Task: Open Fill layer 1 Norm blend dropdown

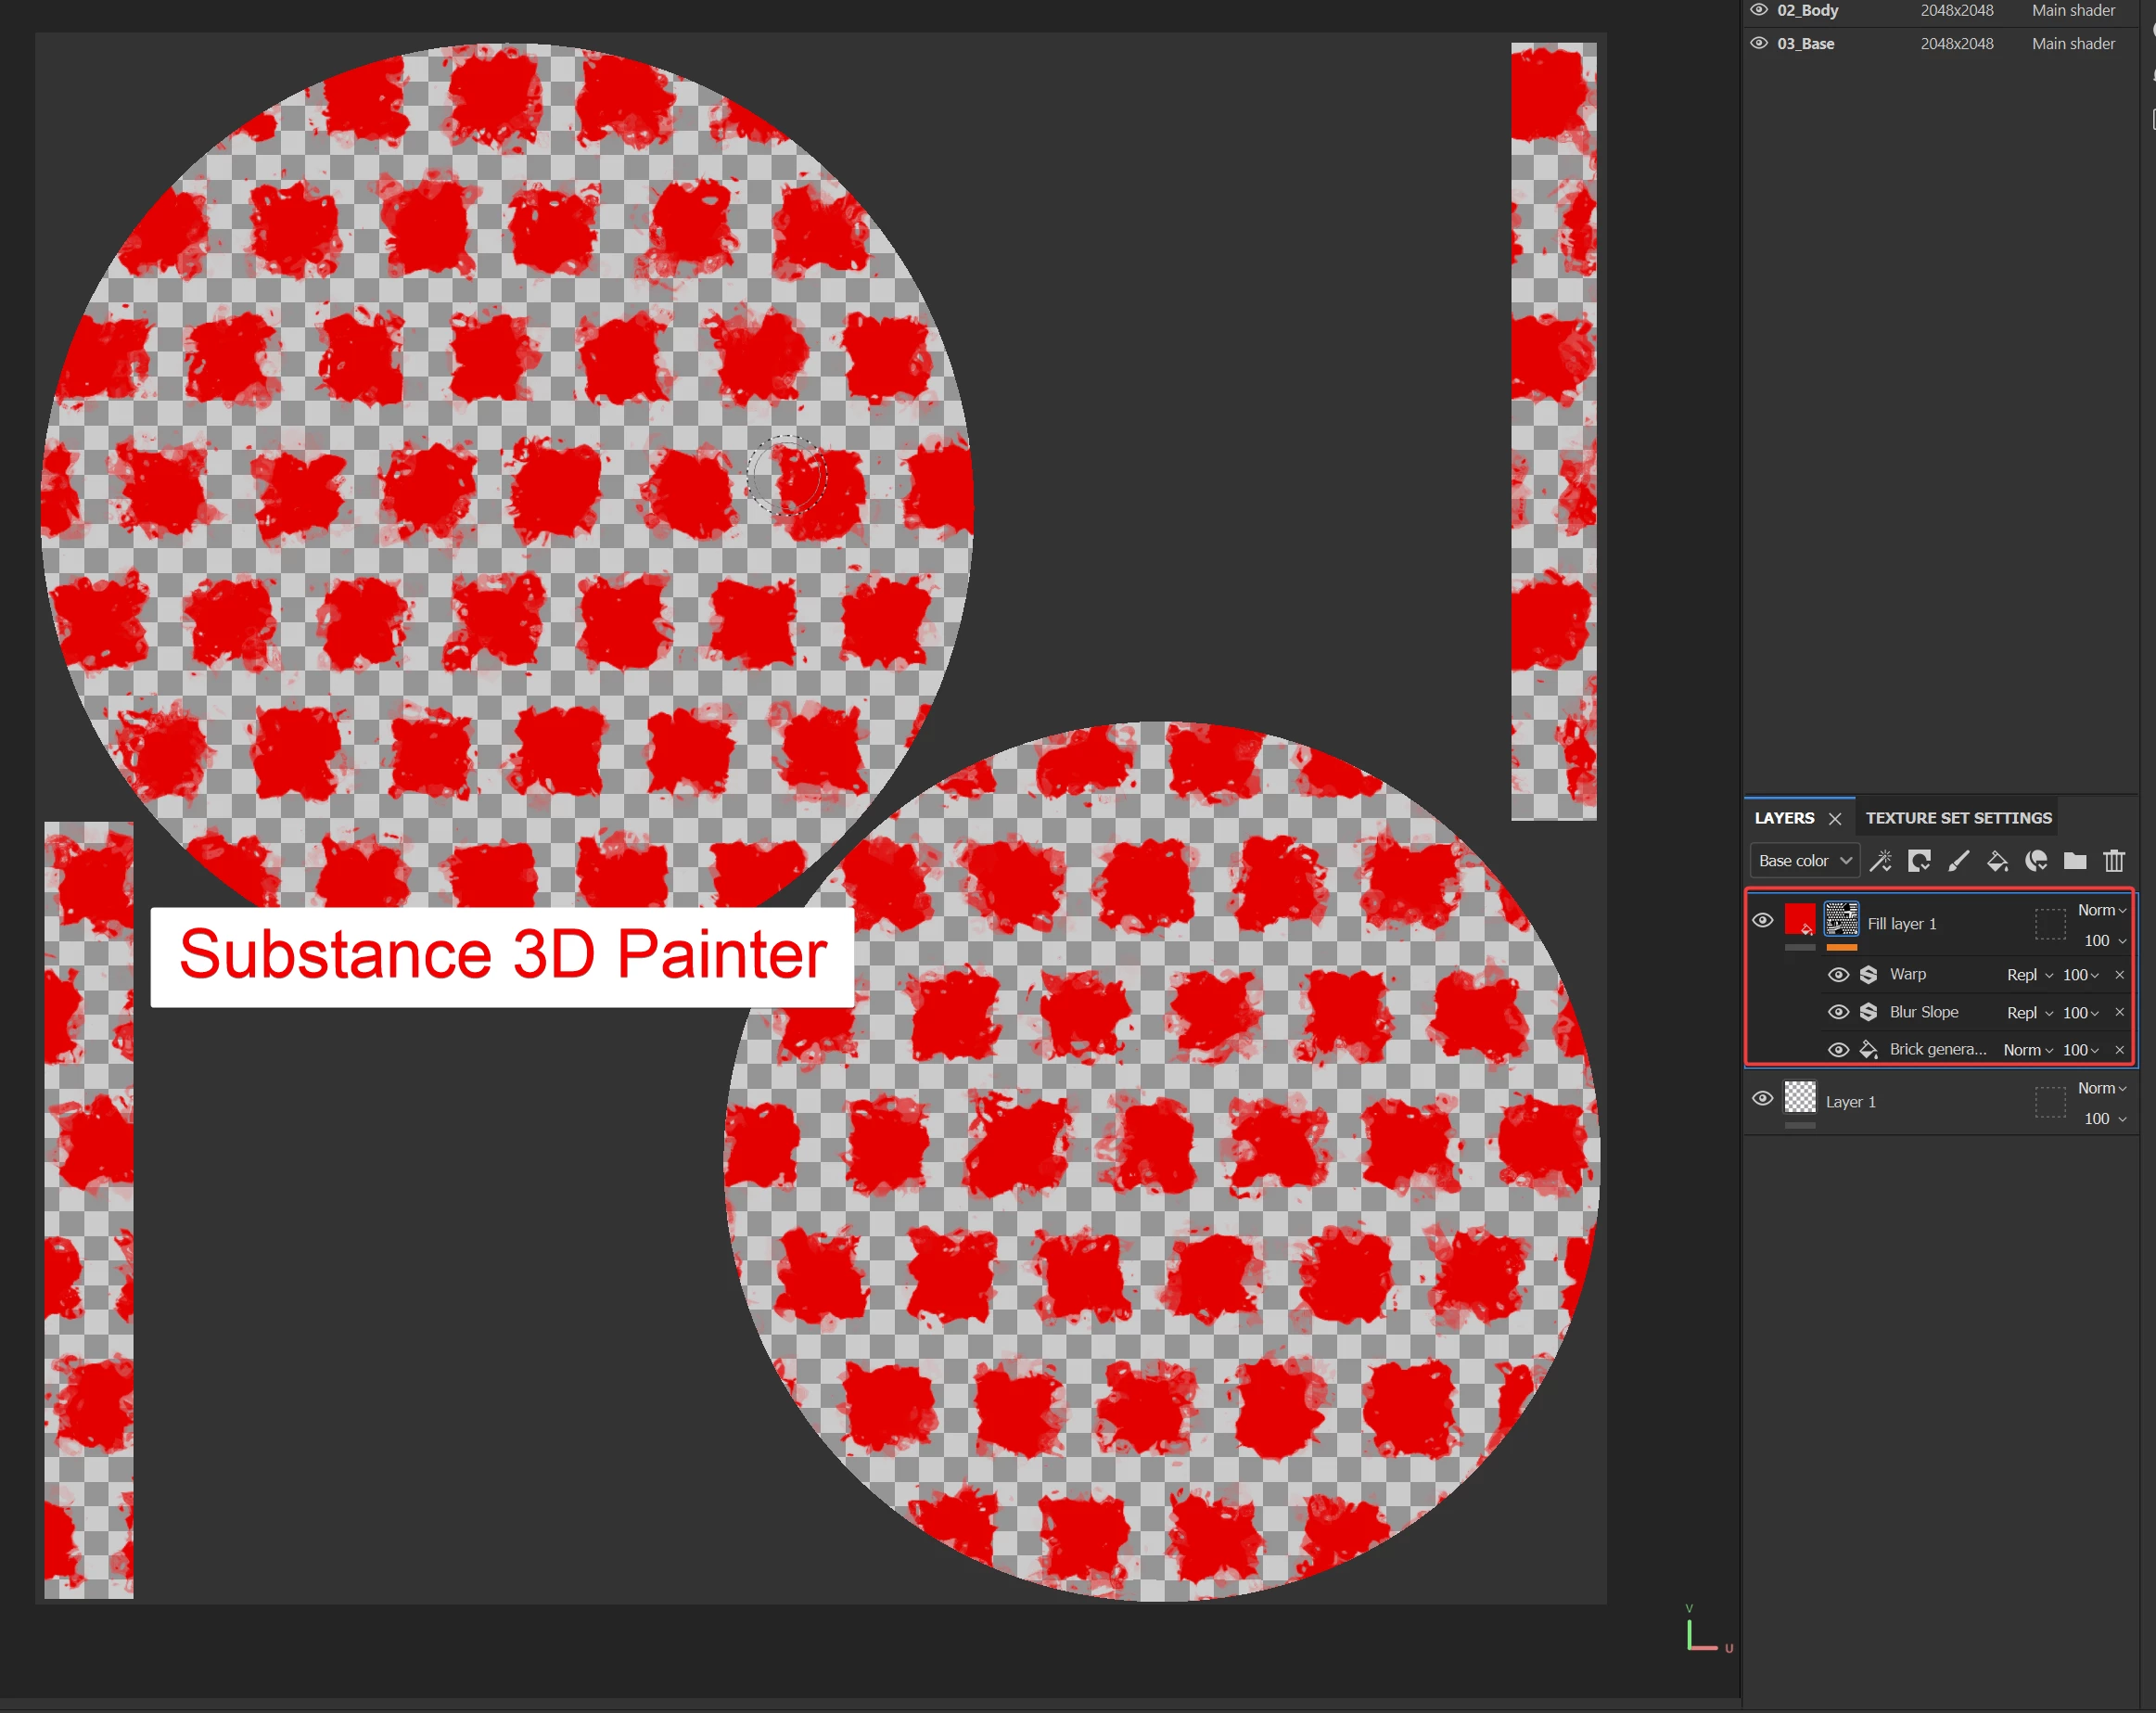Action: [2102, 910]
